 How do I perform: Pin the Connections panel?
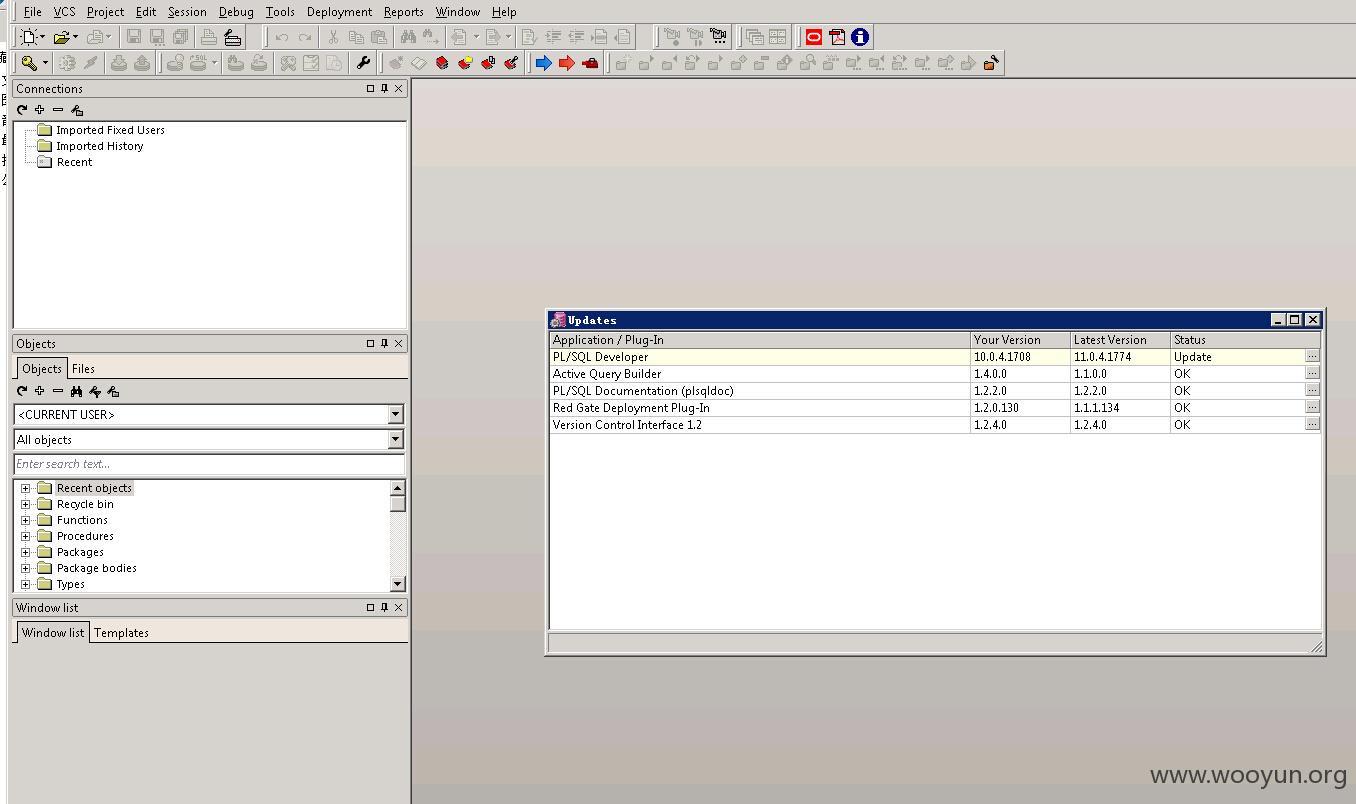point(384,89)
